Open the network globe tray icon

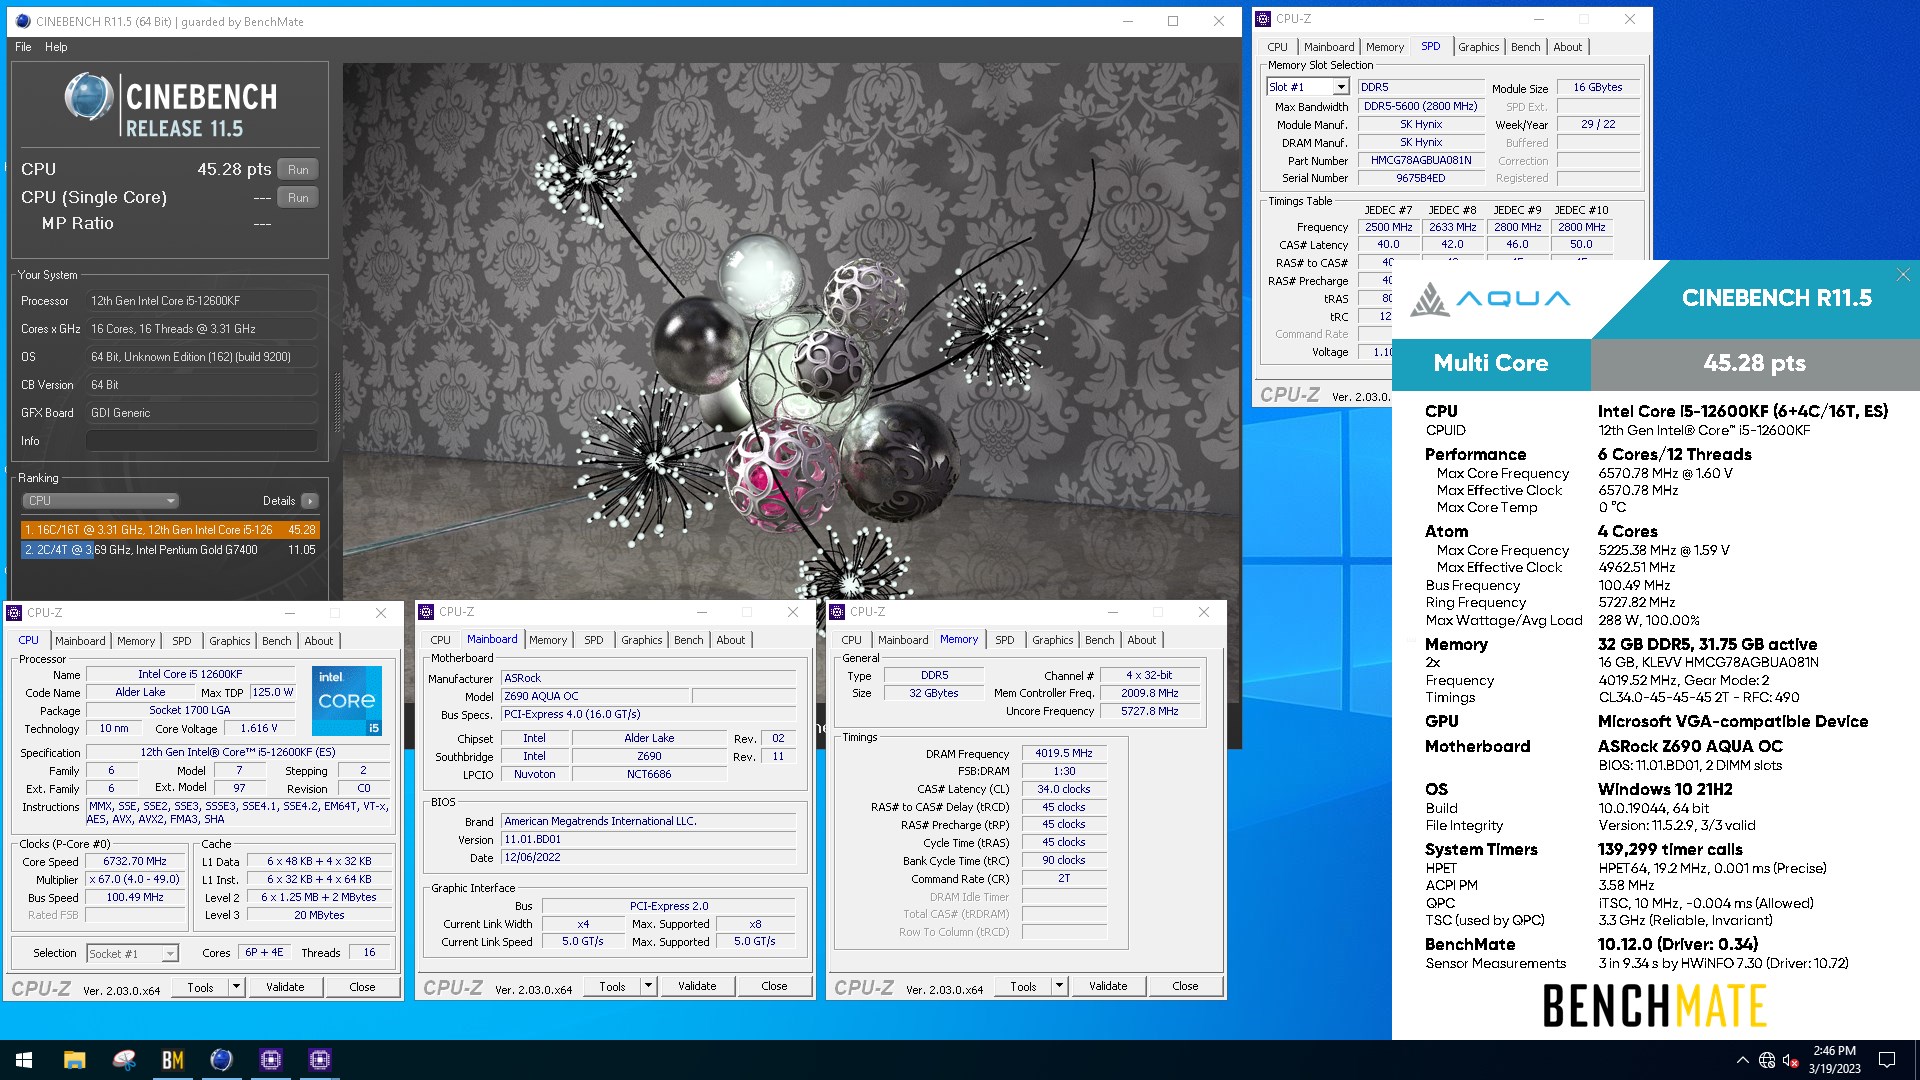click(x=1767, y=1060)
